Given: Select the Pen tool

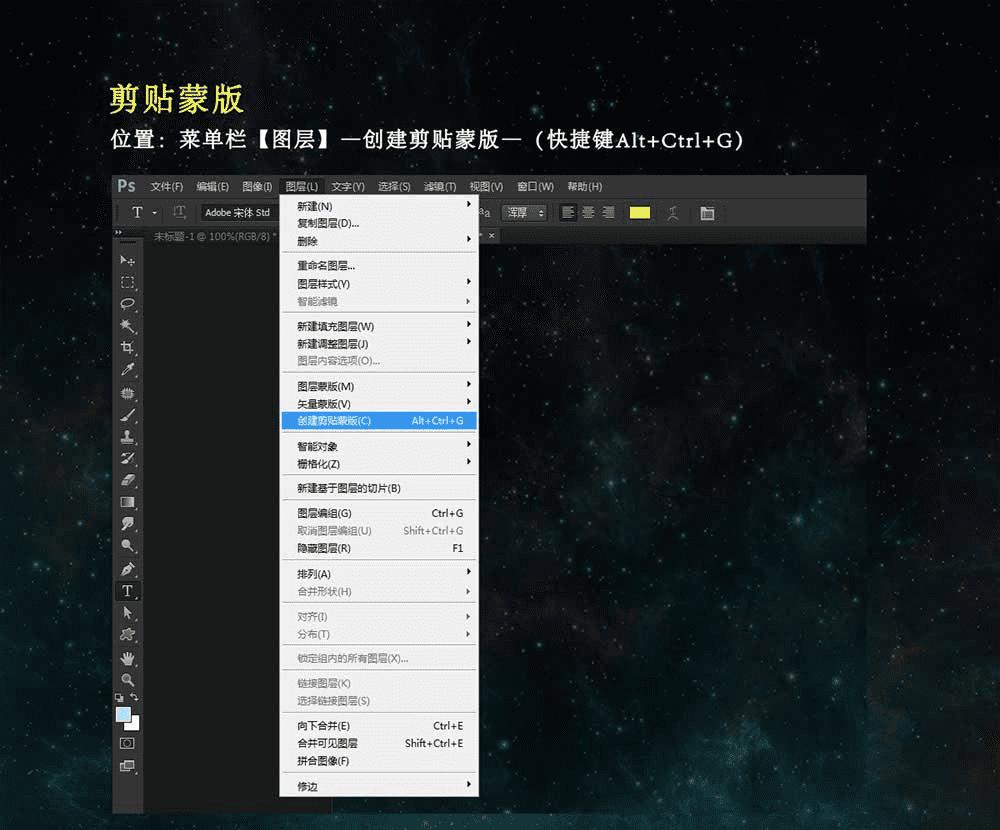Looking at the screenshot, I should (x=128, y=568).
